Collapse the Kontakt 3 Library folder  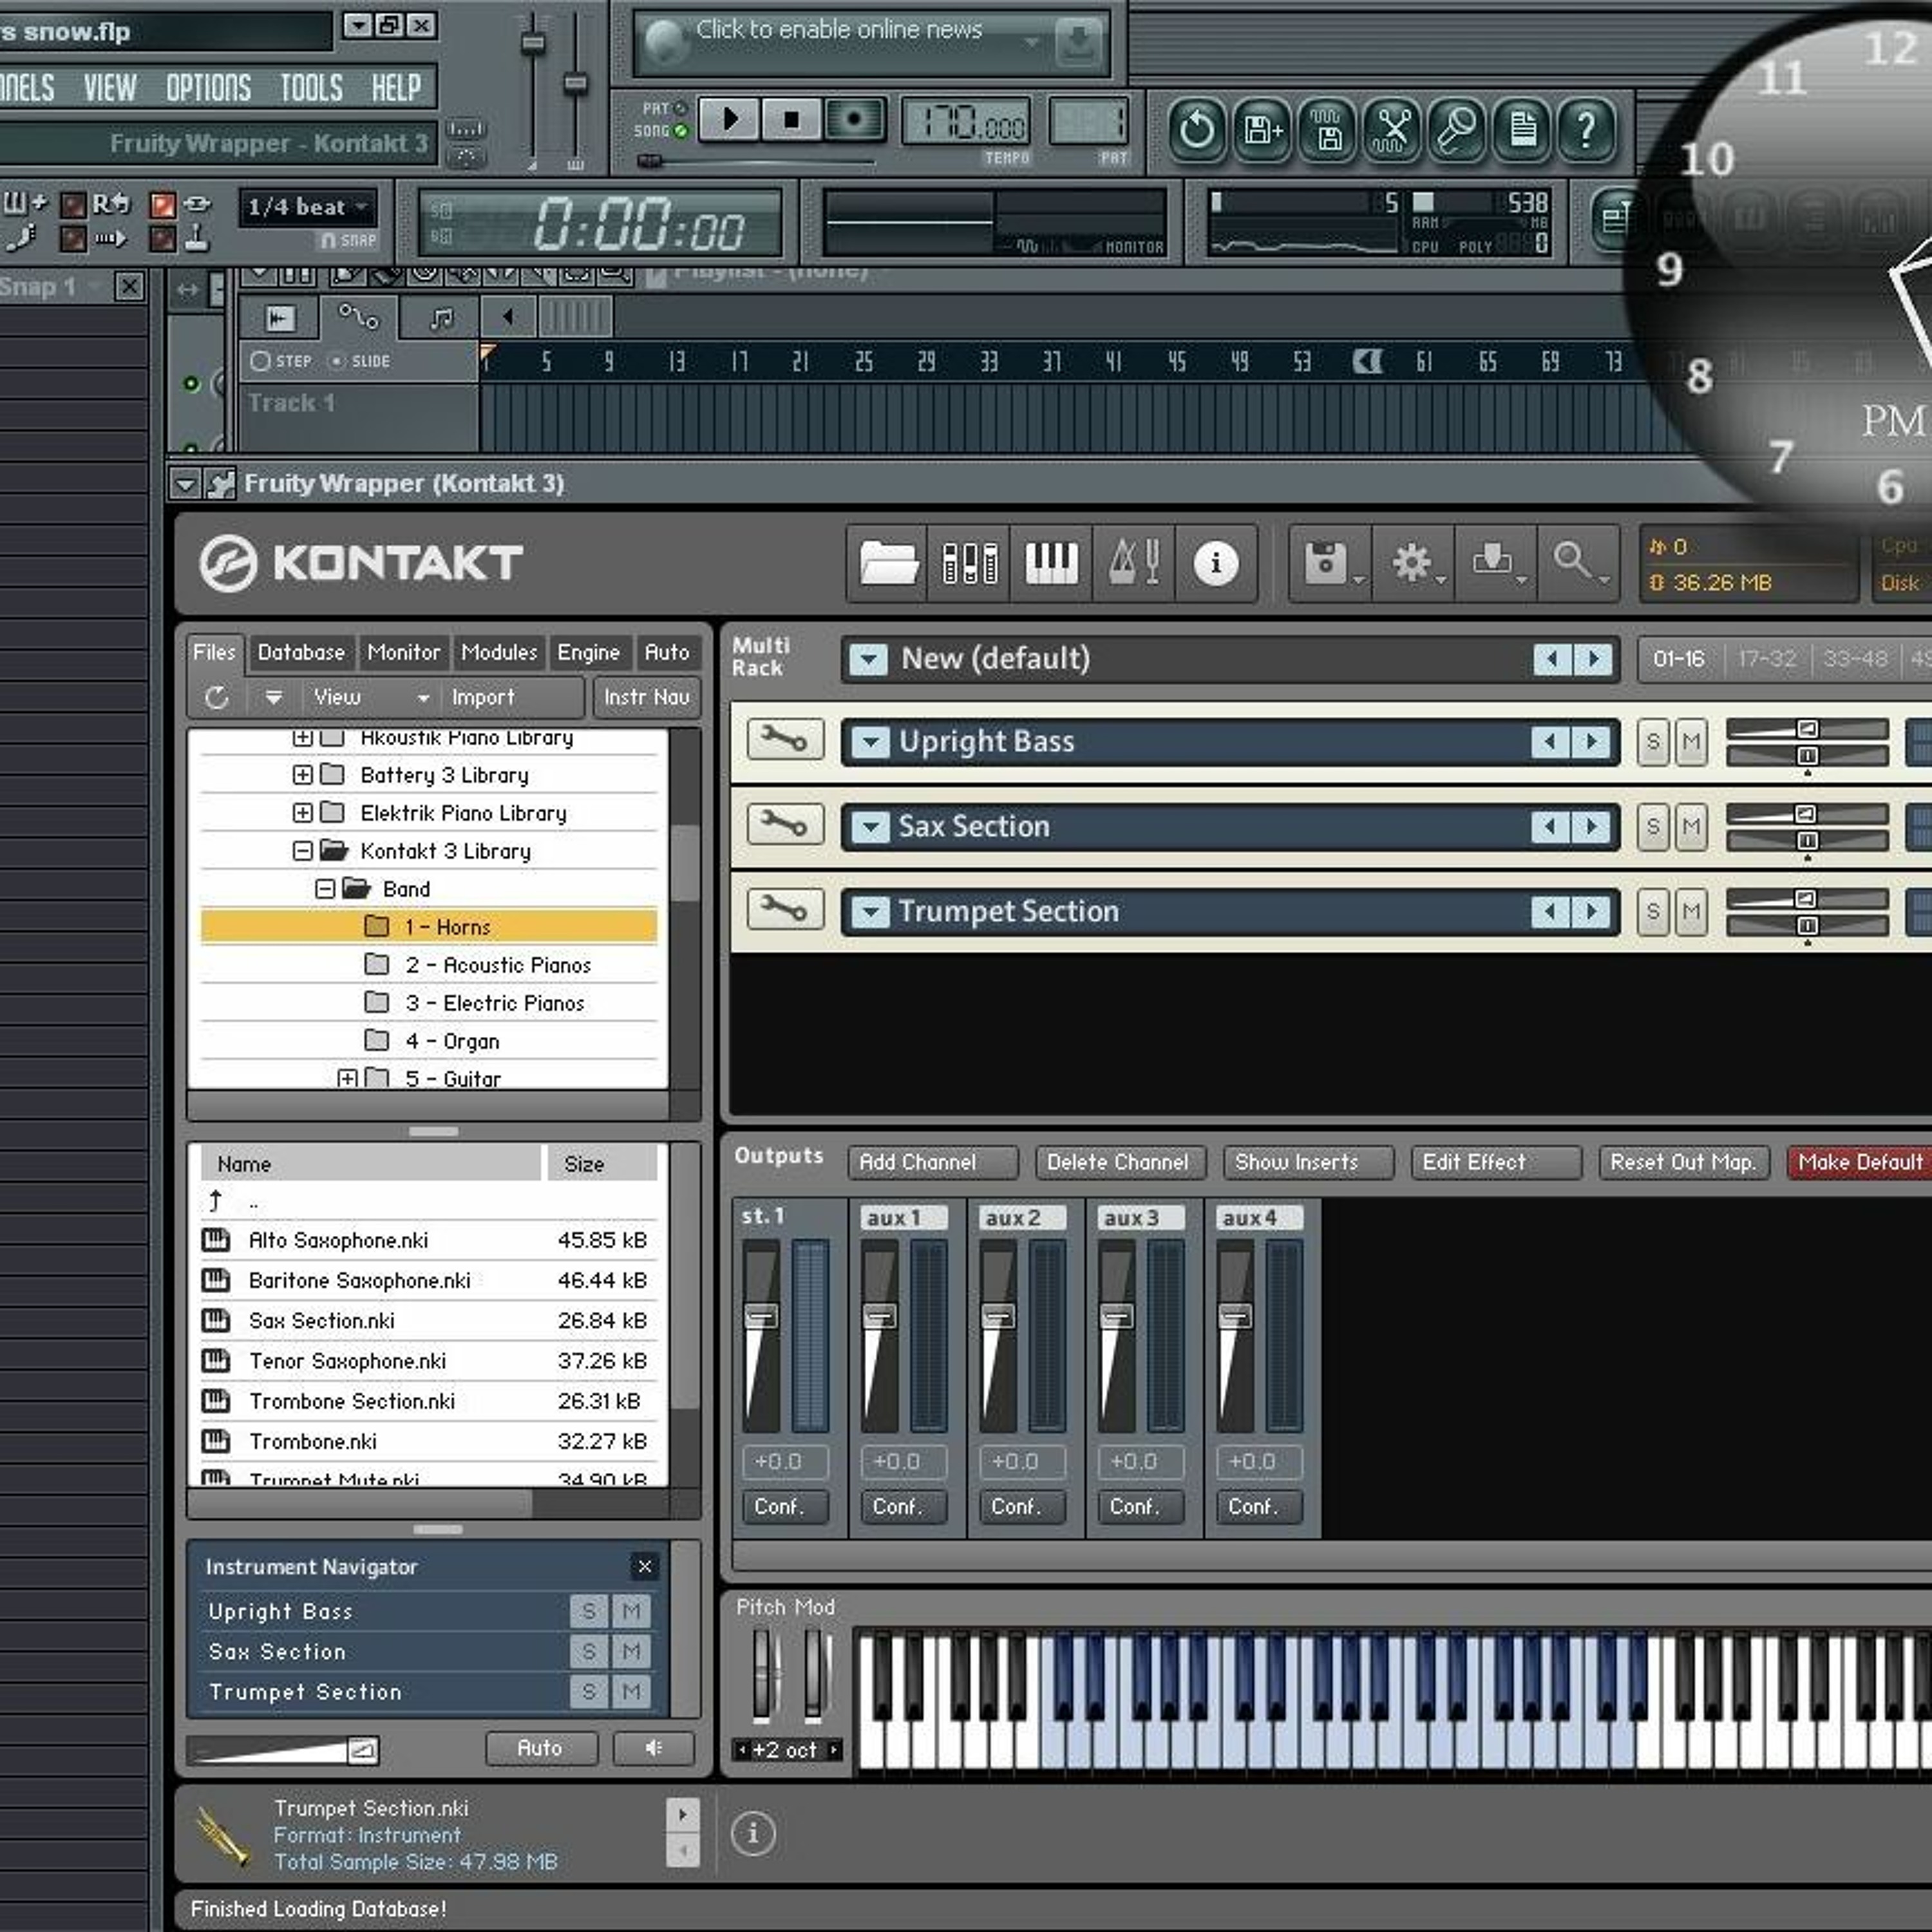302,851
